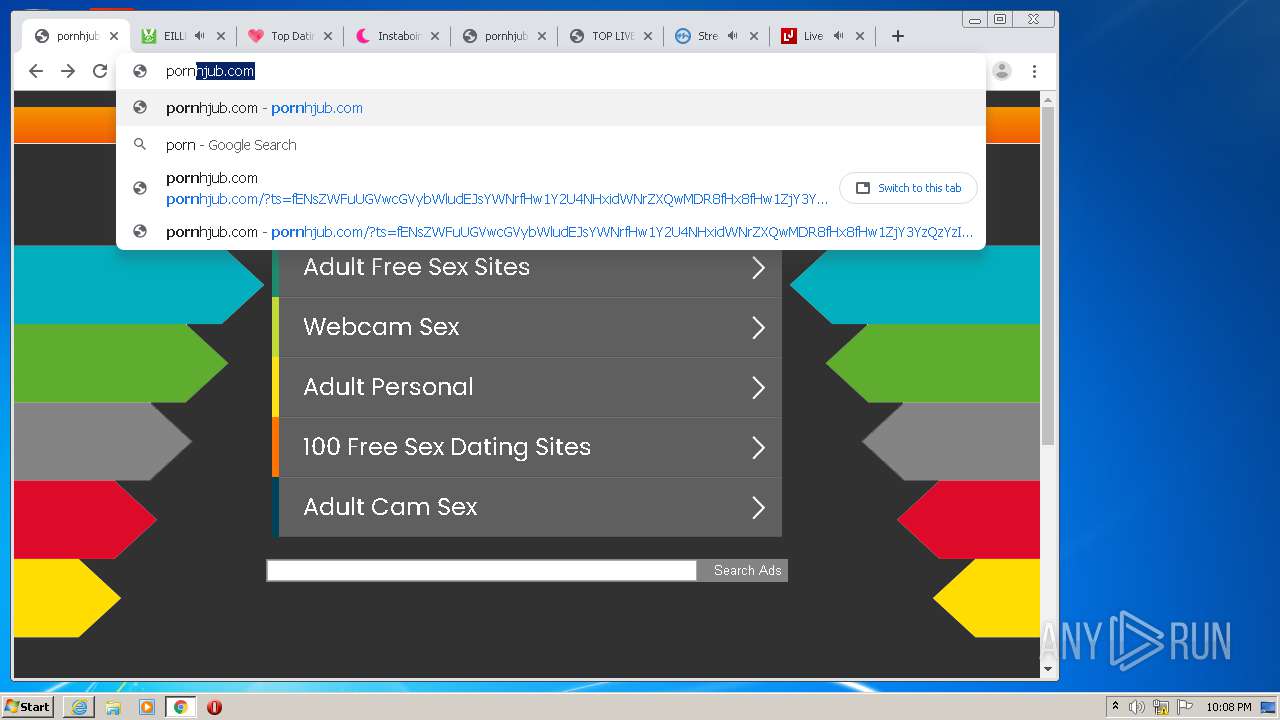
Task: Close the EILLI tab
Action: pyautogui.click(x=221, y=36)
